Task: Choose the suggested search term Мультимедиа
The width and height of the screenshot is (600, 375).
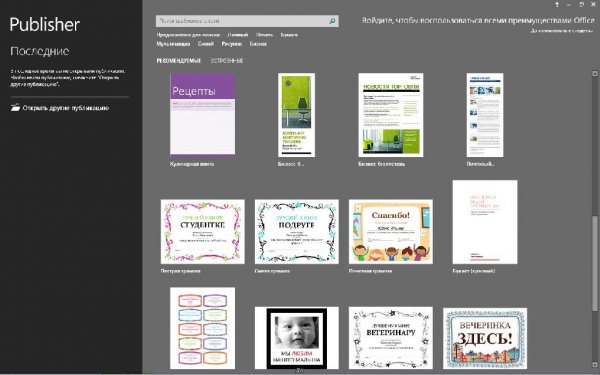Action: click(173, 44)
